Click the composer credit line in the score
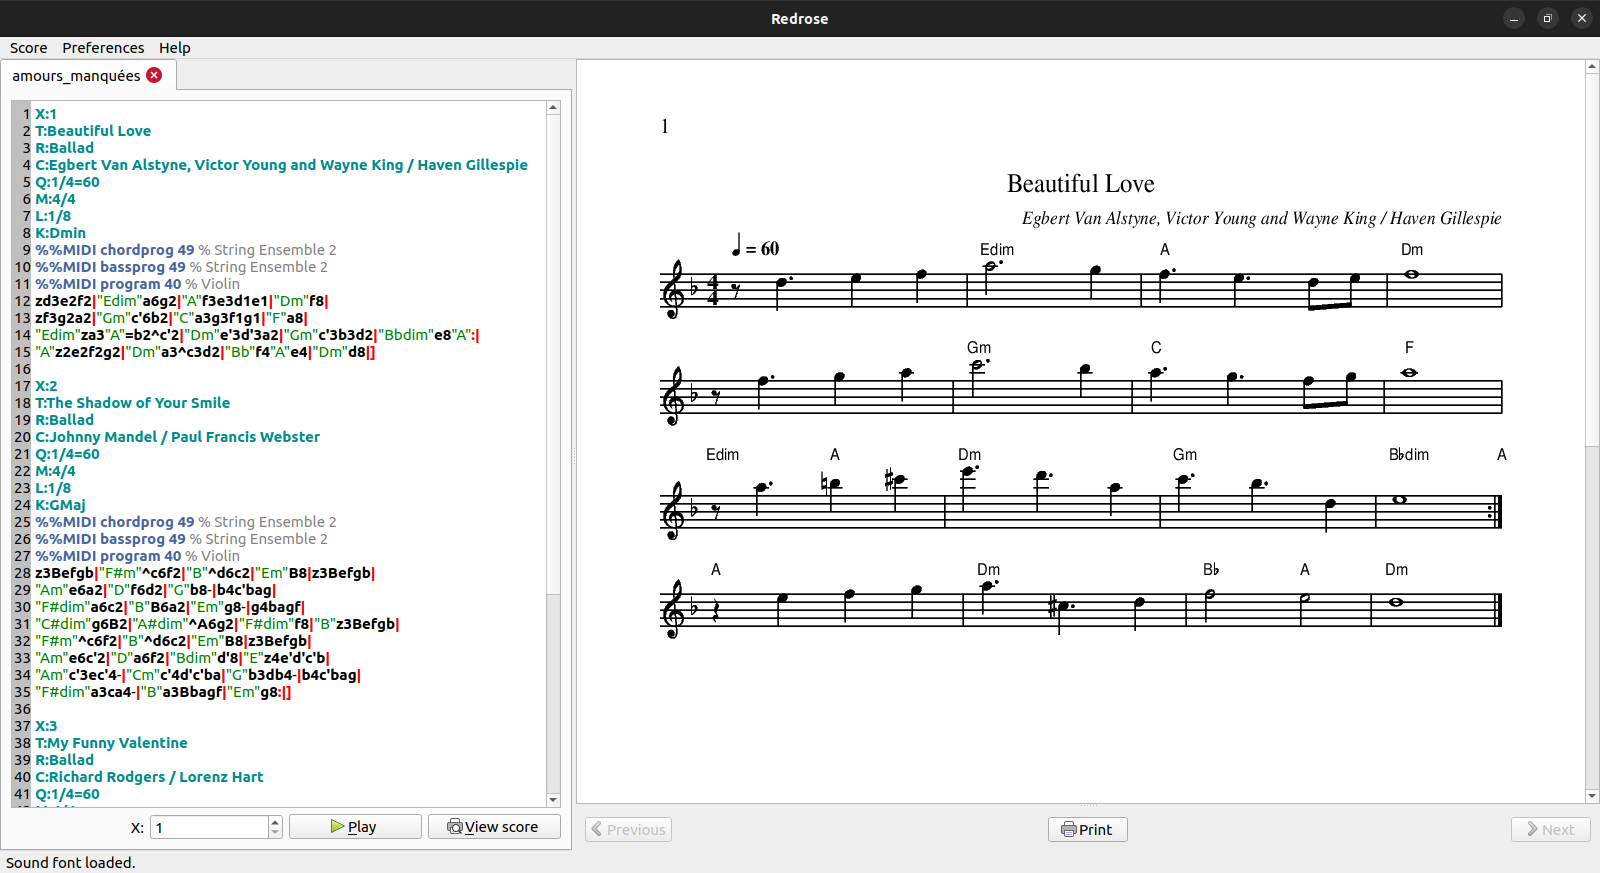 pos(1261,219)
